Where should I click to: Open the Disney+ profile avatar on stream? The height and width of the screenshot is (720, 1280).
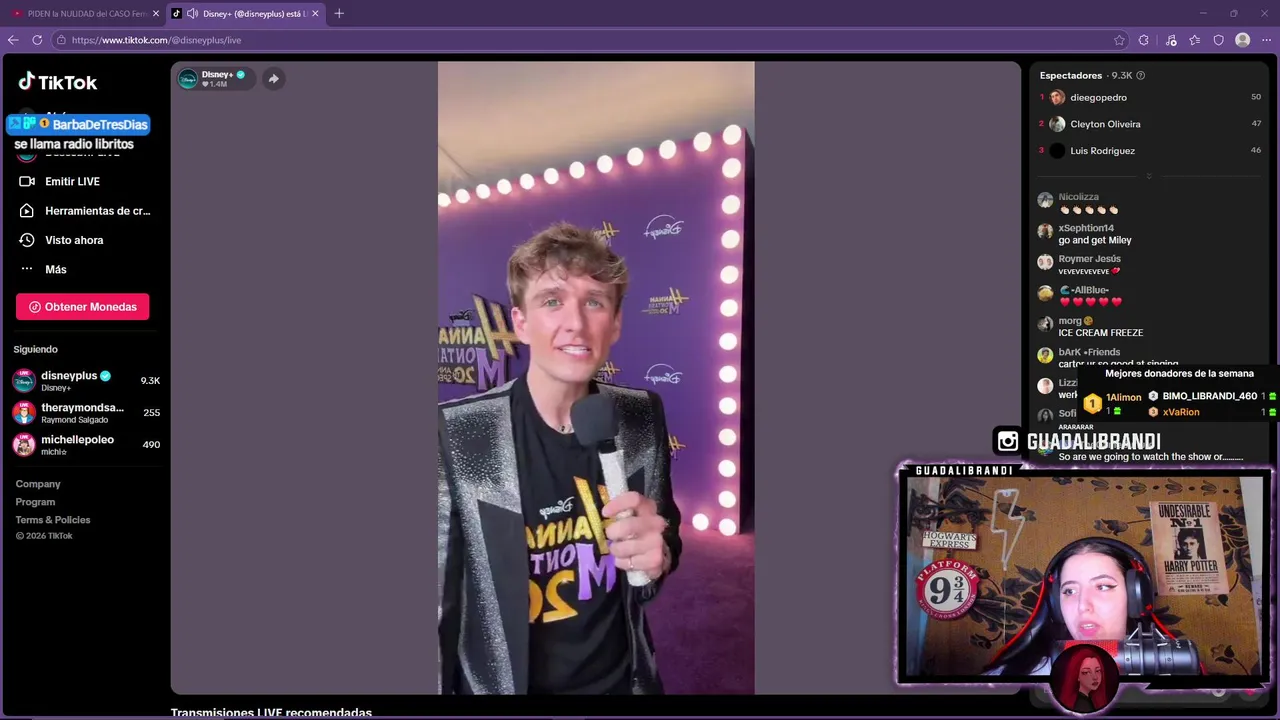pos(188,79)
